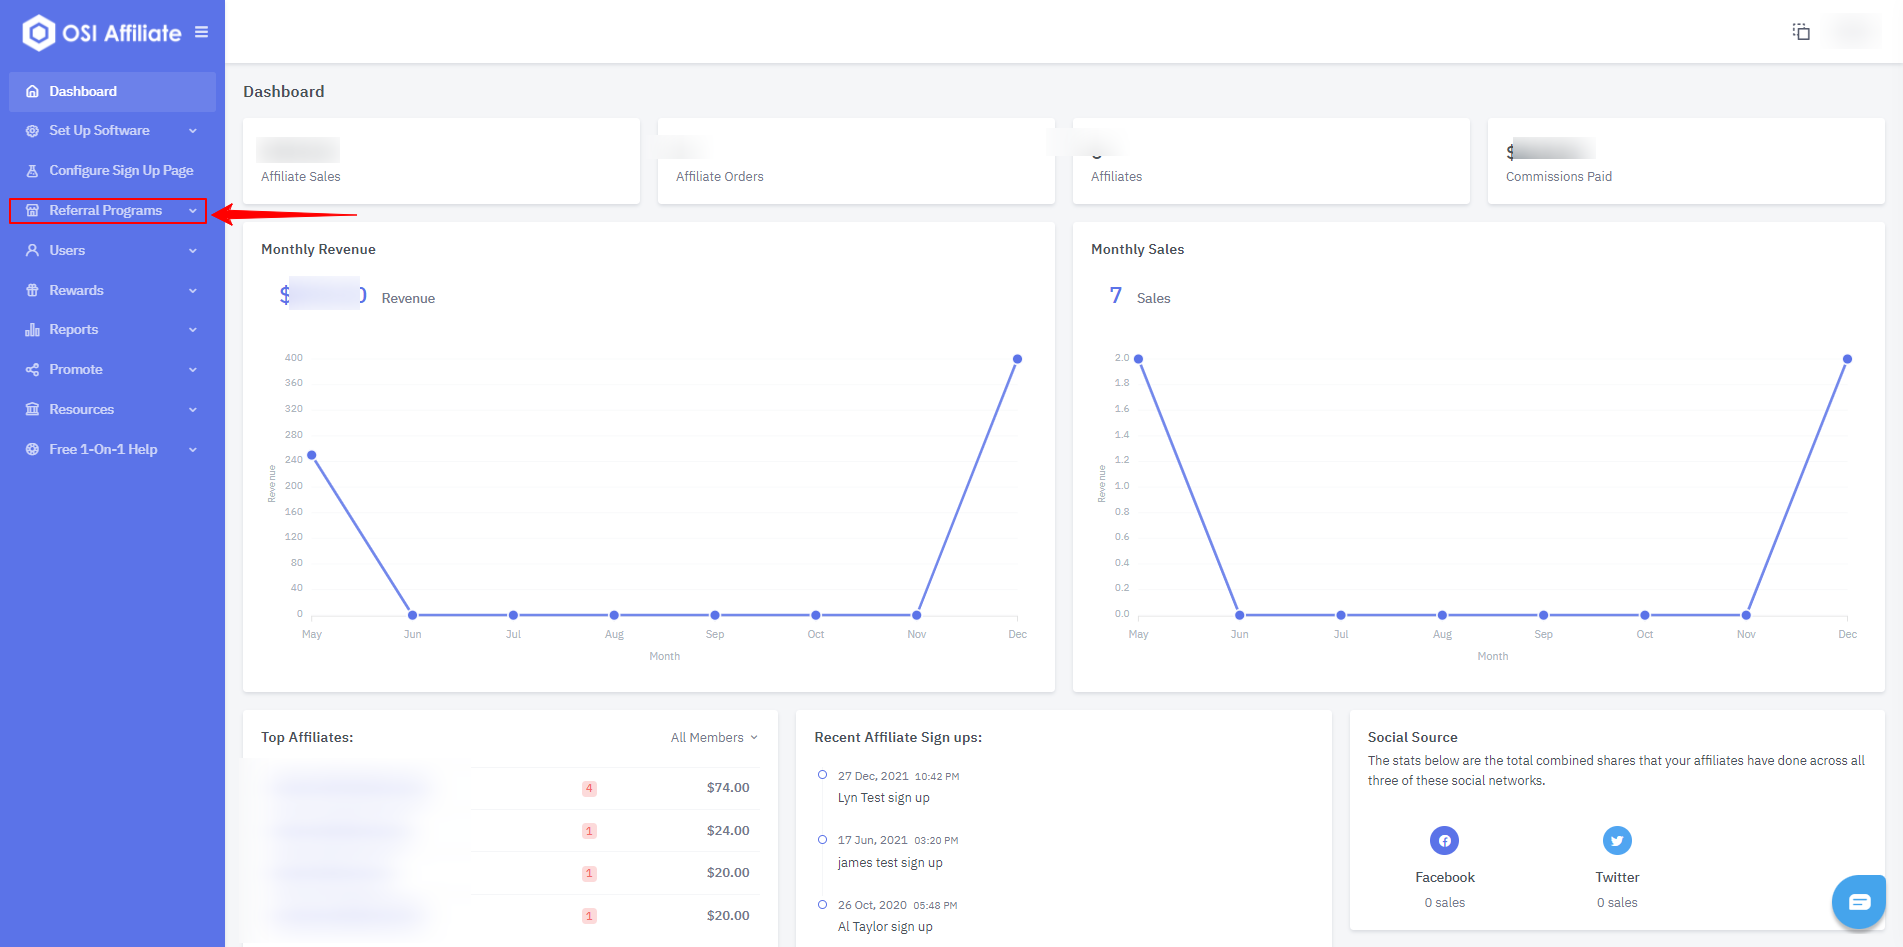Viewport: 1903px width, 947px height.
Task: Click the Free 1-On-1 Help lifebuoy icon
Action: coord(32,450)
